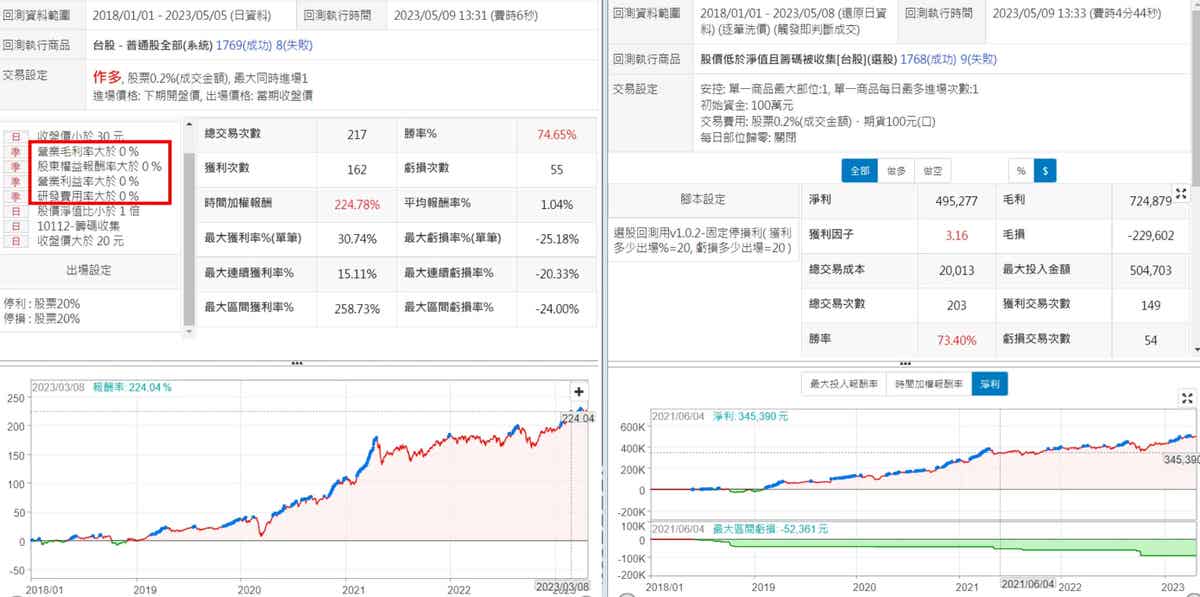Select the 淨利 chart tab

pos(989,384)
